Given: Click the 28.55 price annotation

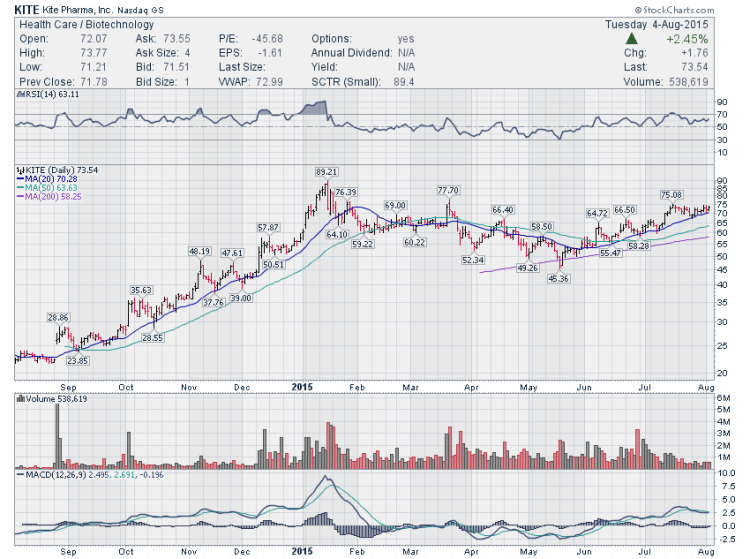Looking at the screenshot, I should pos(152,338).
